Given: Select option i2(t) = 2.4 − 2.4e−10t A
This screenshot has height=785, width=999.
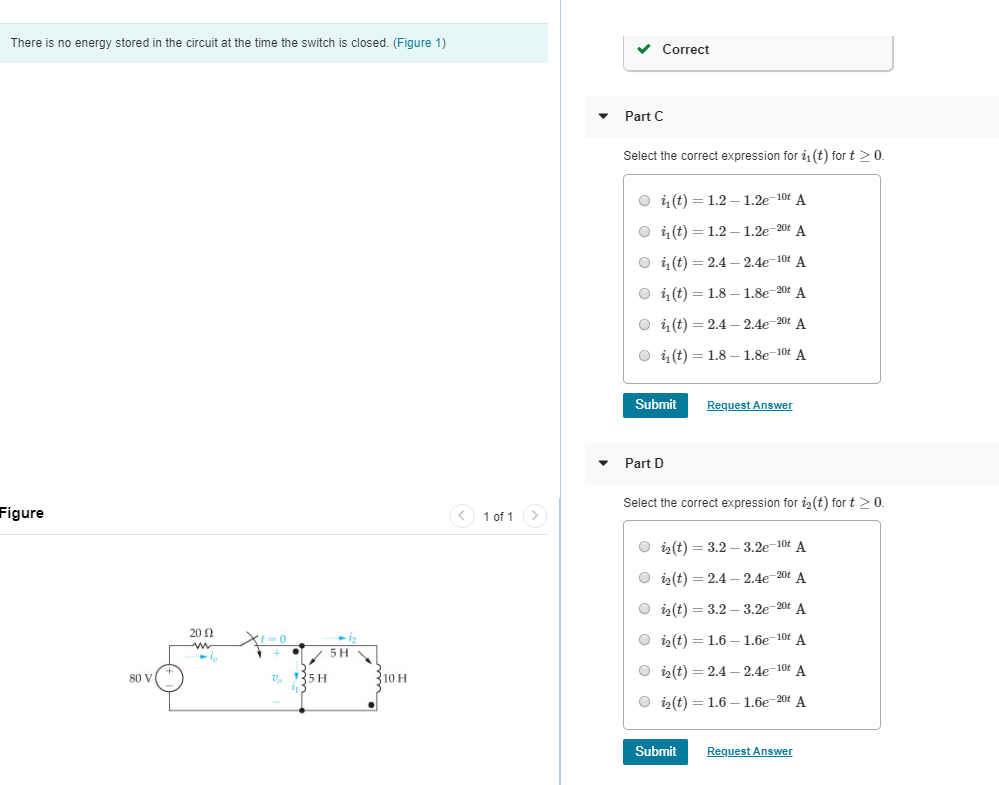Looking at the screenshot, I should pyautogui.click(x=645, y=671).
